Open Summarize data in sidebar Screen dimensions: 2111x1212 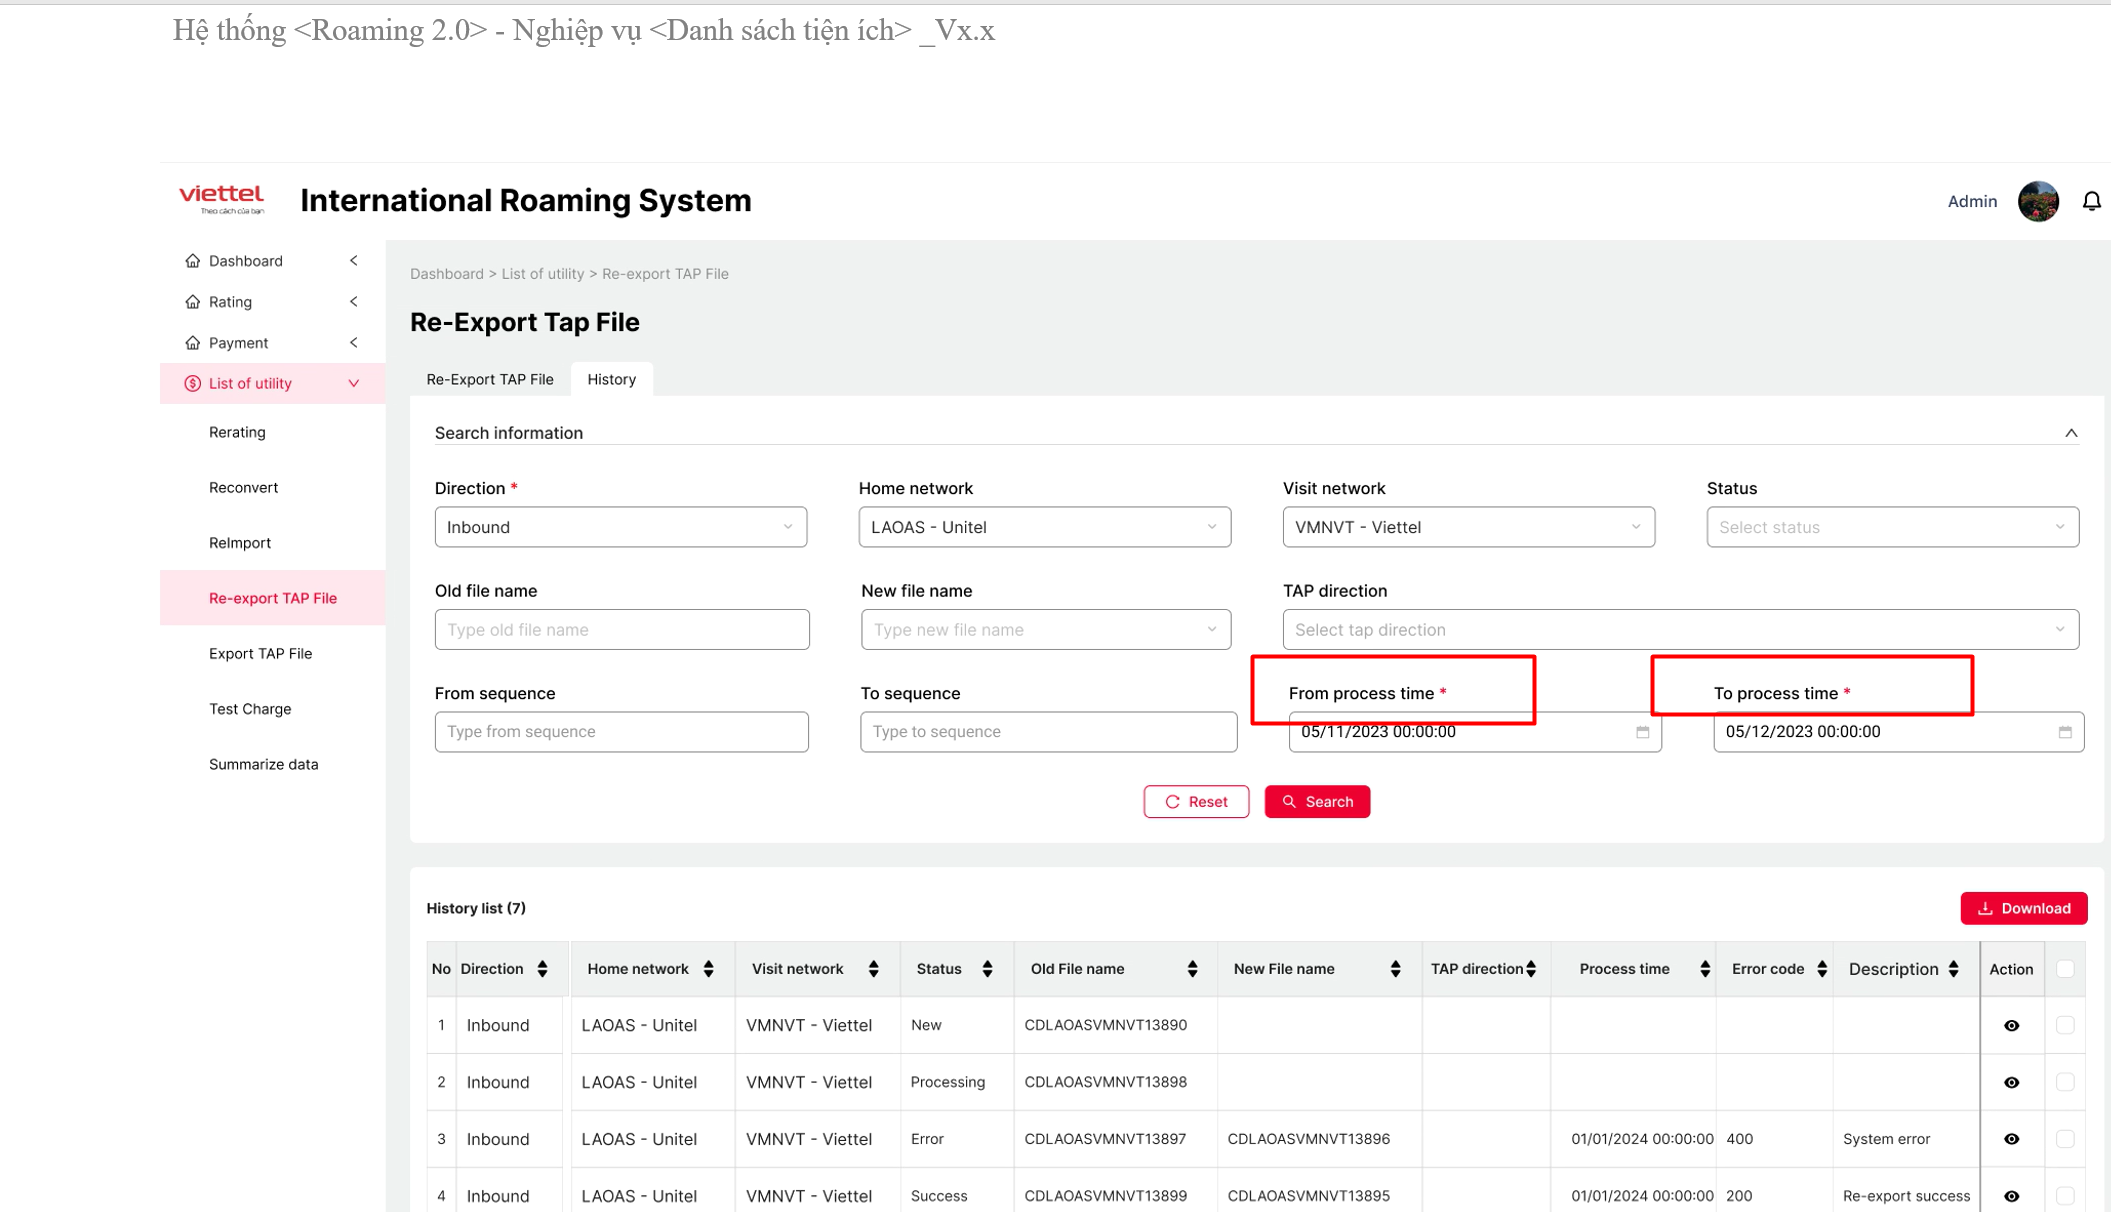pyautogui.click(x=263, y=764)
